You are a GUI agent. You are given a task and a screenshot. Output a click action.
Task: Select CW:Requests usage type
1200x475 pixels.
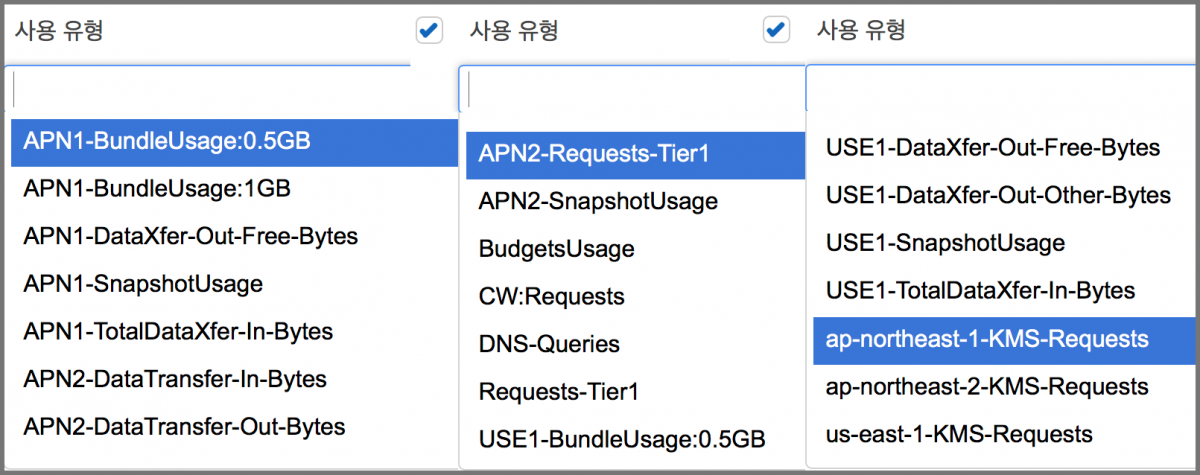551,296
